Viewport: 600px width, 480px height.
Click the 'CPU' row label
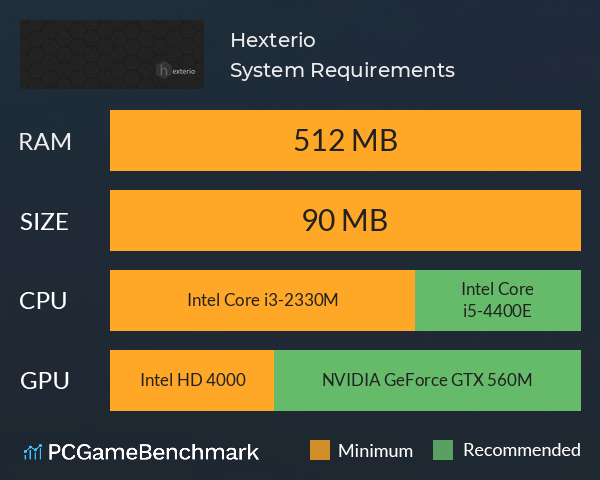coord(43,300)
